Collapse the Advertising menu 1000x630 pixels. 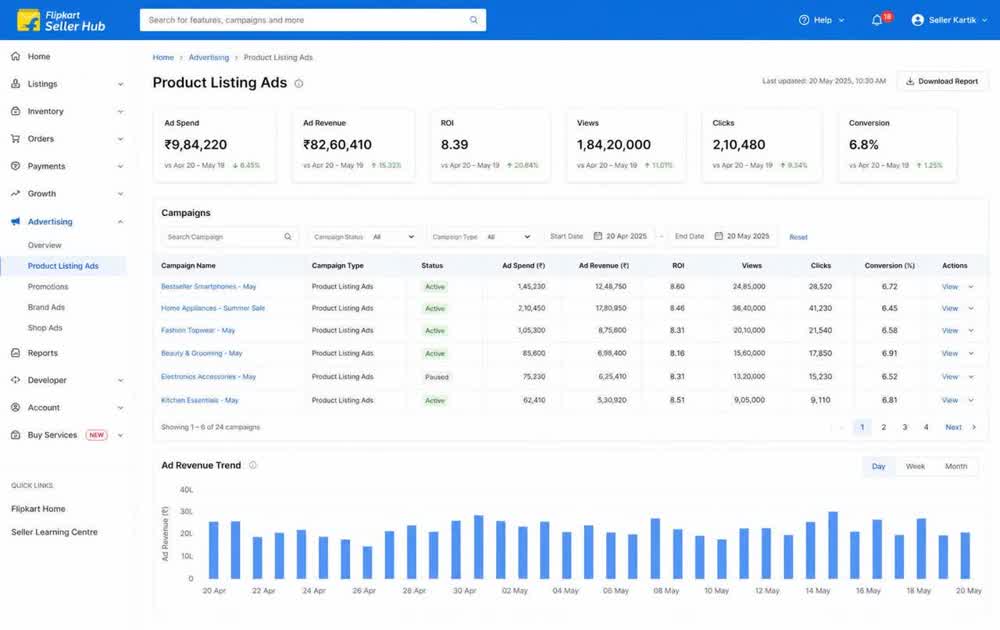[121, 222]
